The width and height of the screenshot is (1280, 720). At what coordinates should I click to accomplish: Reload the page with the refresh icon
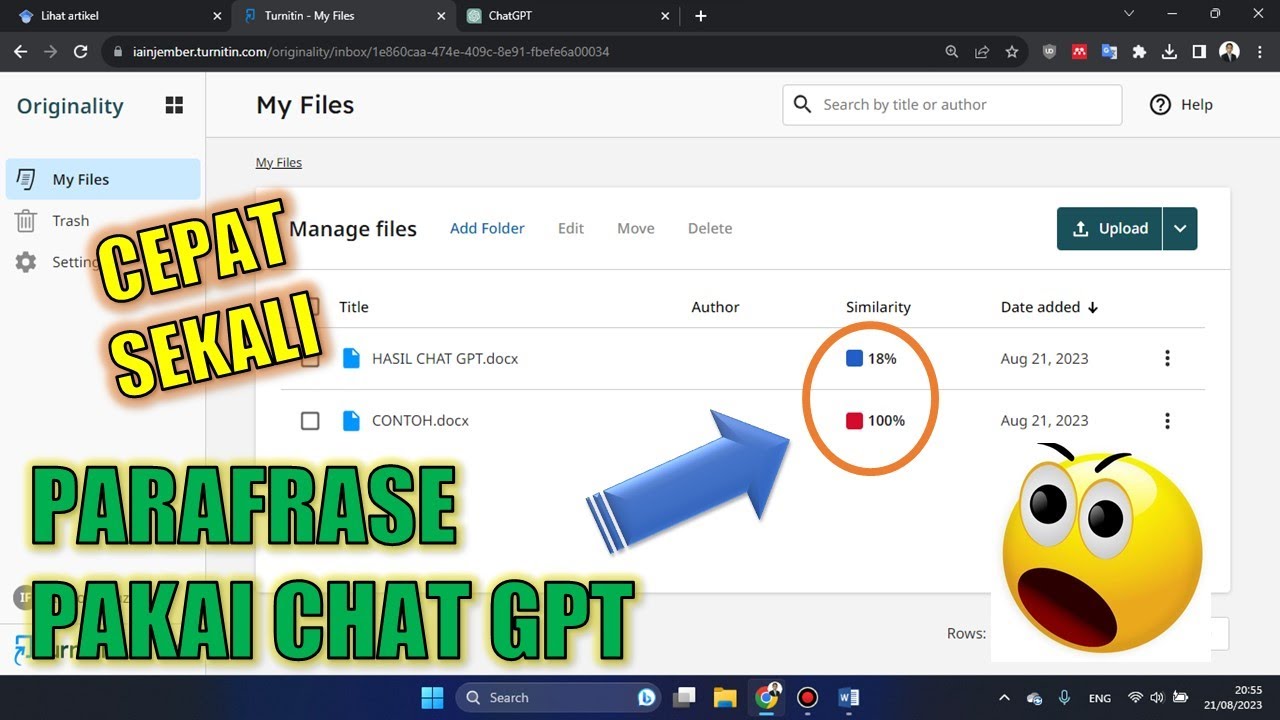pyautogui.click(x=82, y=52)
